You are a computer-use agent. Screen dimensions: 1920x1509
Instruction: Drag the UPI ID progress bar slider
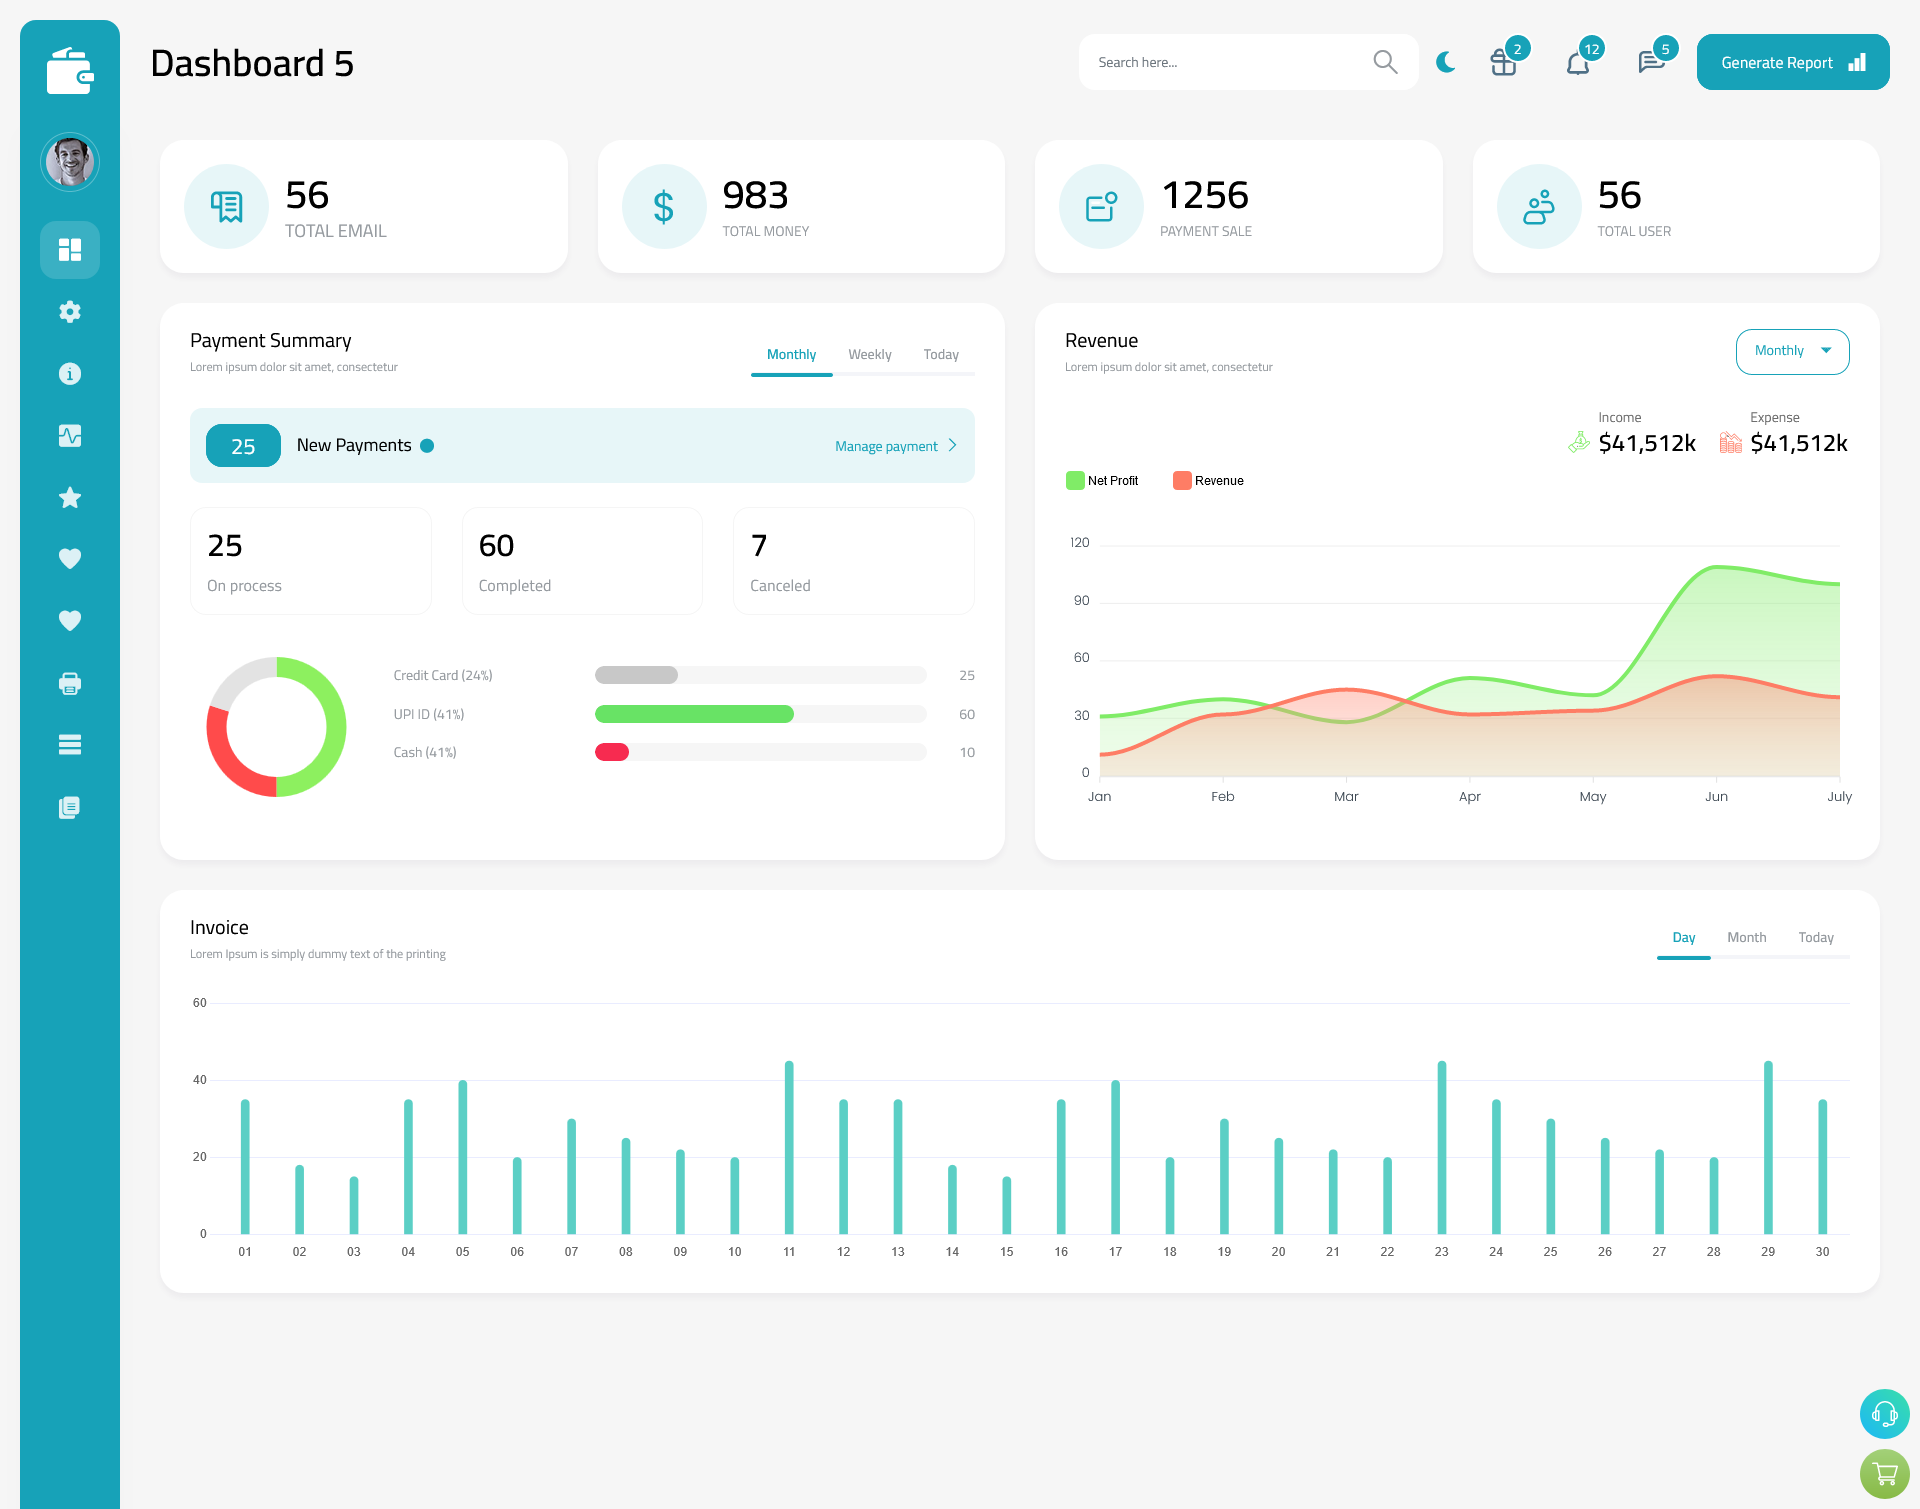point(761,714)
